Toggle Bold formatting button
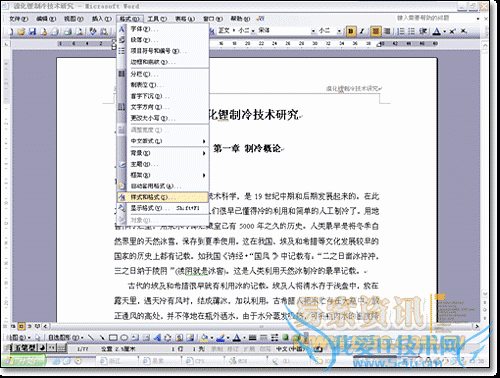Screen dimensions: 500x378 click(x=350, y=31)
